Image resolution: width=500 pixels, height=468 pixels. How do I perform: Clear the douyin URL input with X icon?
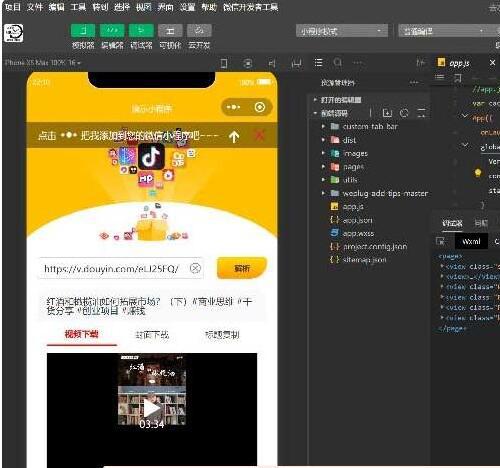coord(195,268)
